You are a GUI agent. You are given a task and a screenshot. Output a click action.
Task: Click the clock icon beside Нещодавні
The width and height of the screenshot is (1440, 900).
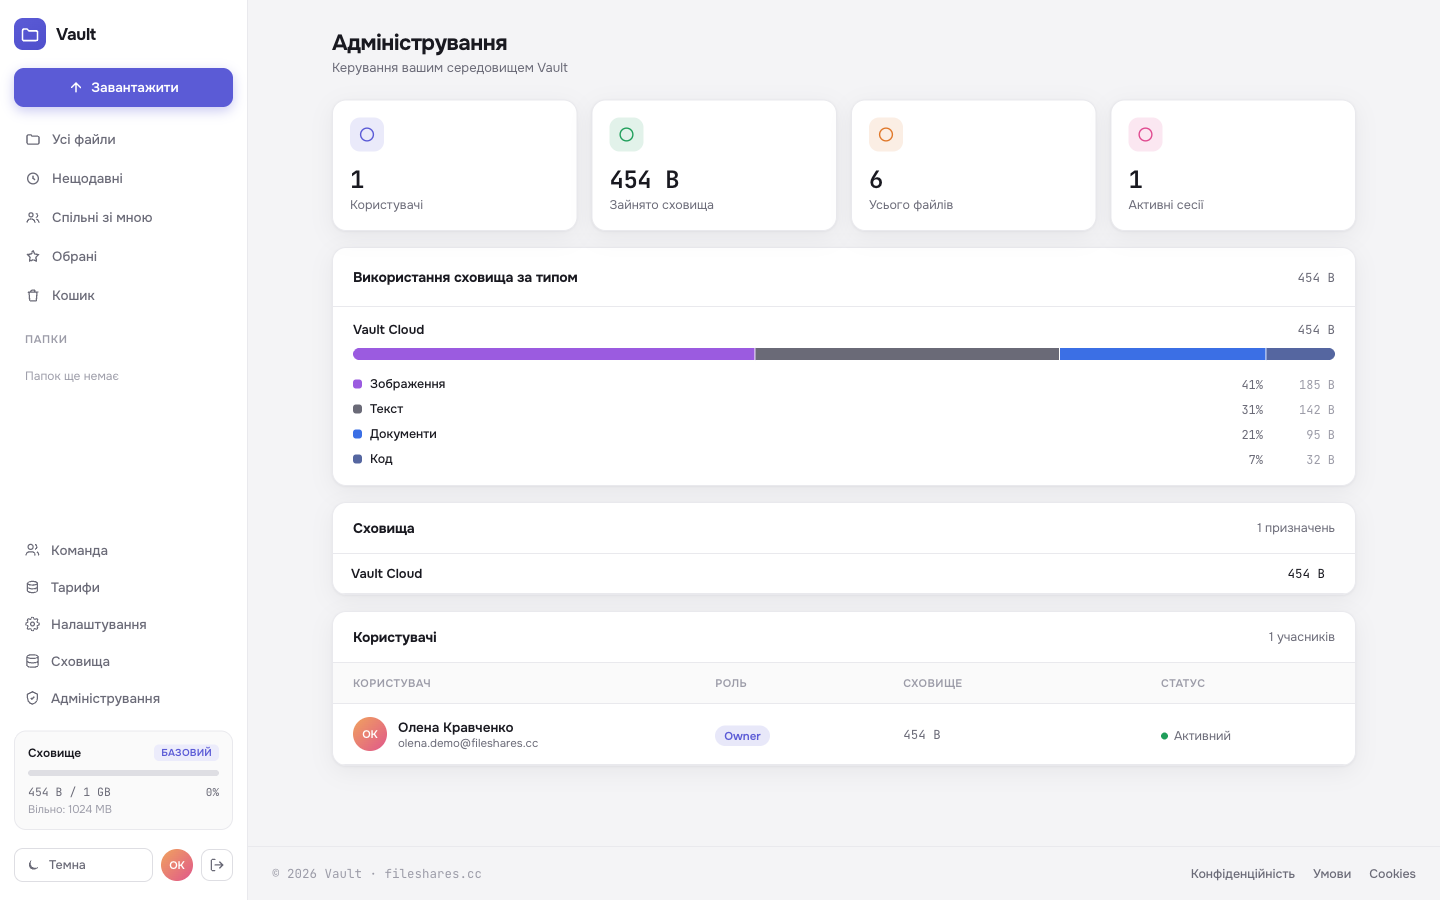[33, 178]
